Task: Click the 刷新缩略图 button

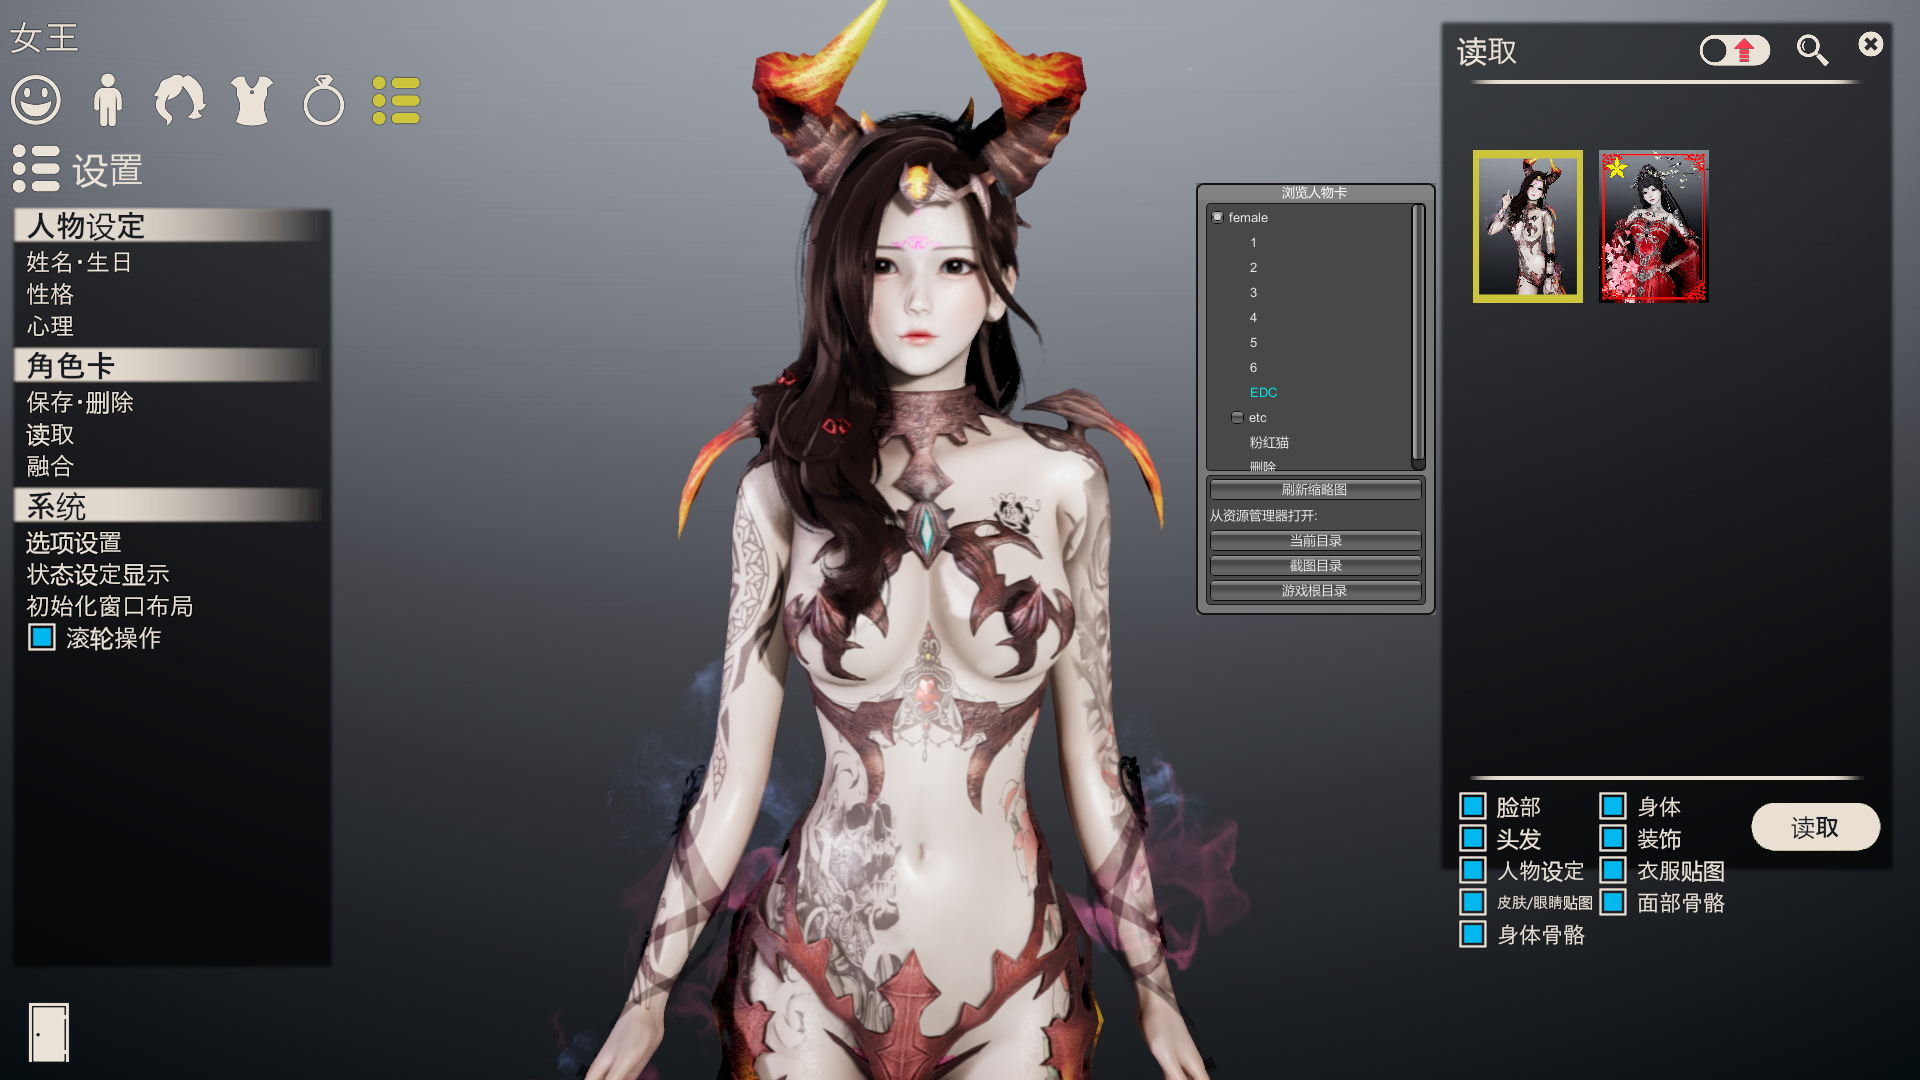Action: point(1315,490)
